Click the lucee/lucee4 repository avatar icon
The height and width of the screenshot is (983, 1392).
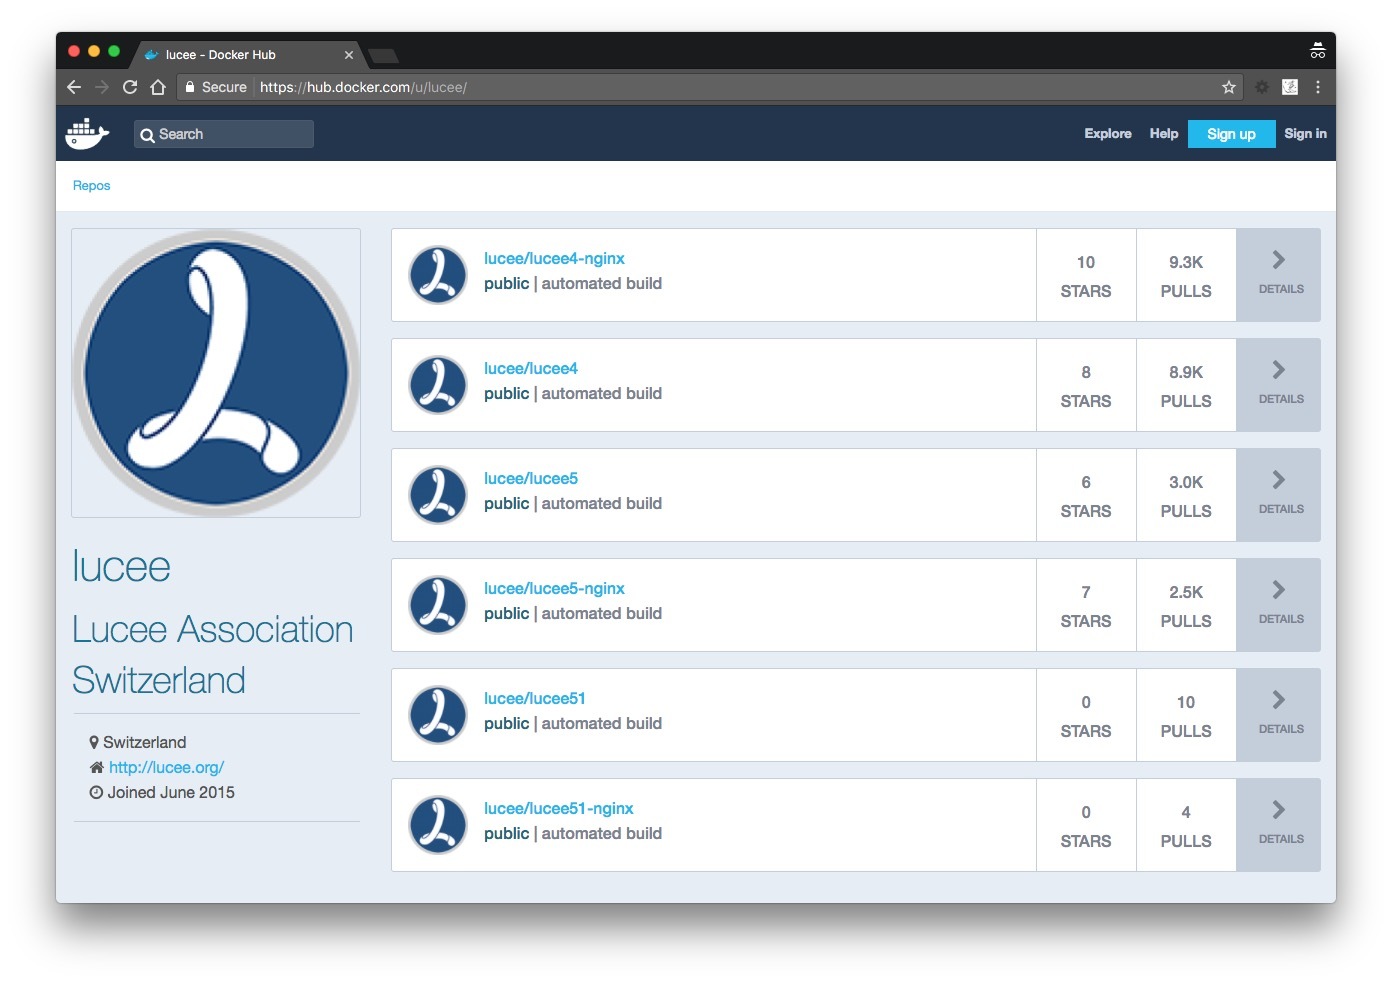coord(438,385)
